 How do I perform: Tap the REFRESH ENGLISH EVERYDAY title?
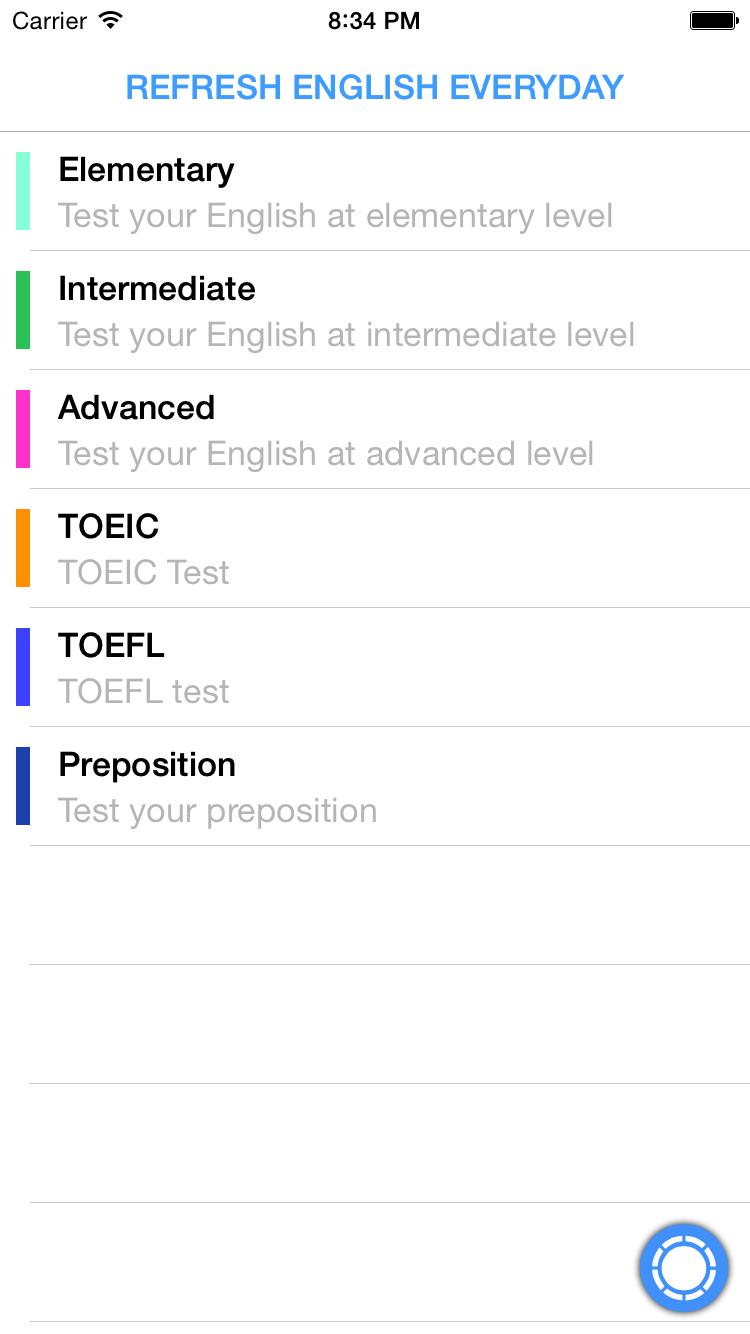(x=375, y=88)
